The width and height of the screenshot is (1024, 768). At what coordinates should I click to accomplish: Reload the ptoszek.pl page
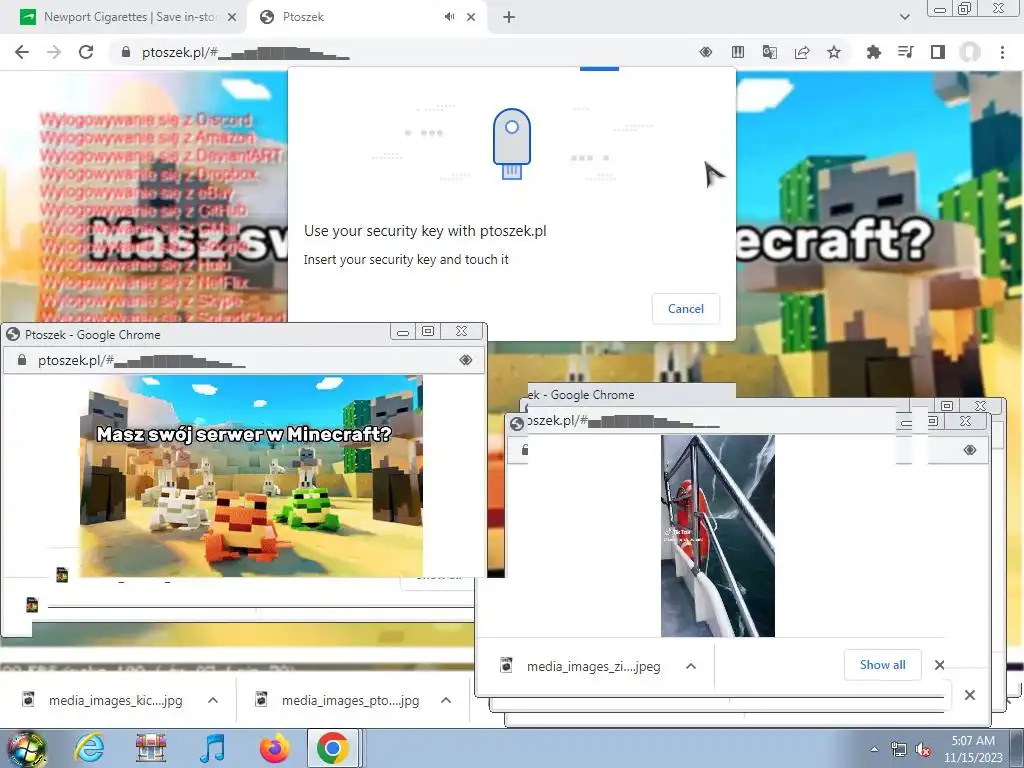pos(86,52)
